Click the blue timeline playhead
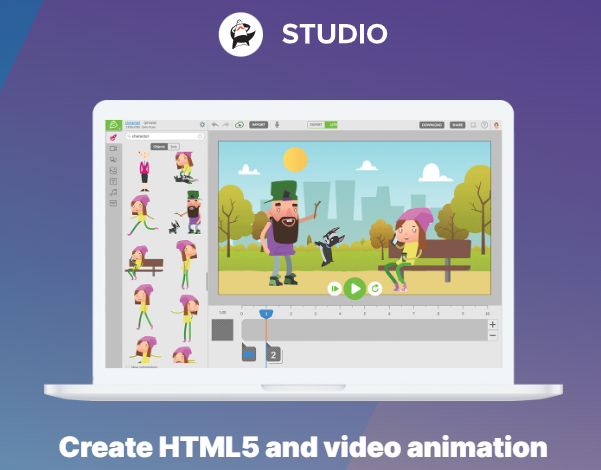Image resolution: width=601 pixels, height=470 pixels. tap(266, 314)
